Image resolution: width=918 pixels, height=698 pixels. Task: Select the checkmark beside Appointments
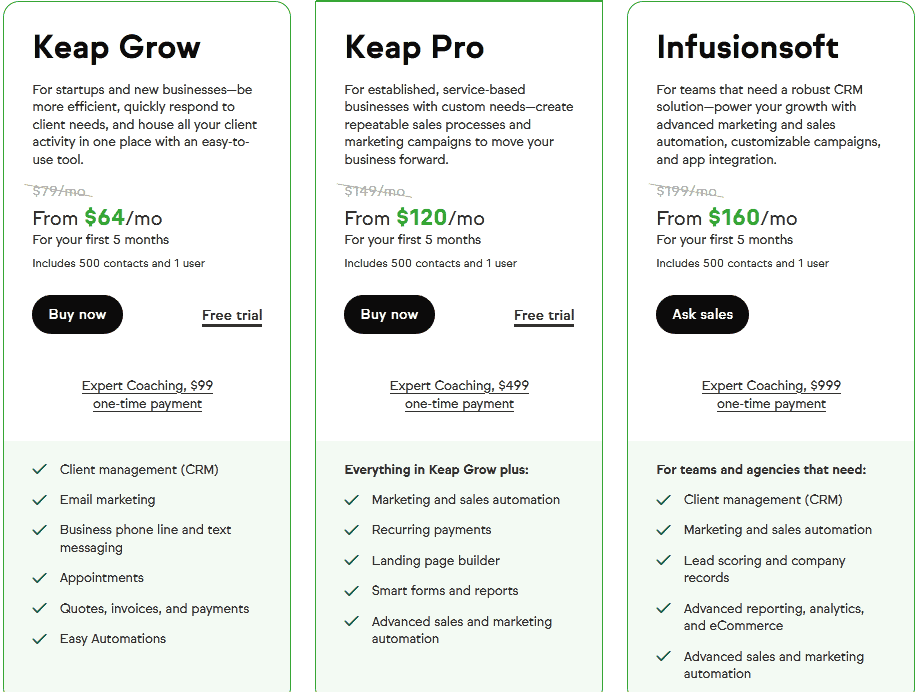pos(39,577)
